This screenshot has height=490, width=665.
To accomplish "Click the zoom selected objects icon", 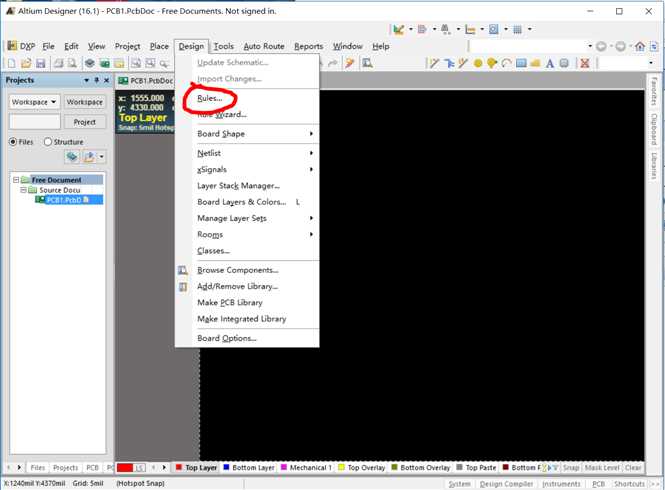I will point(150,63).
